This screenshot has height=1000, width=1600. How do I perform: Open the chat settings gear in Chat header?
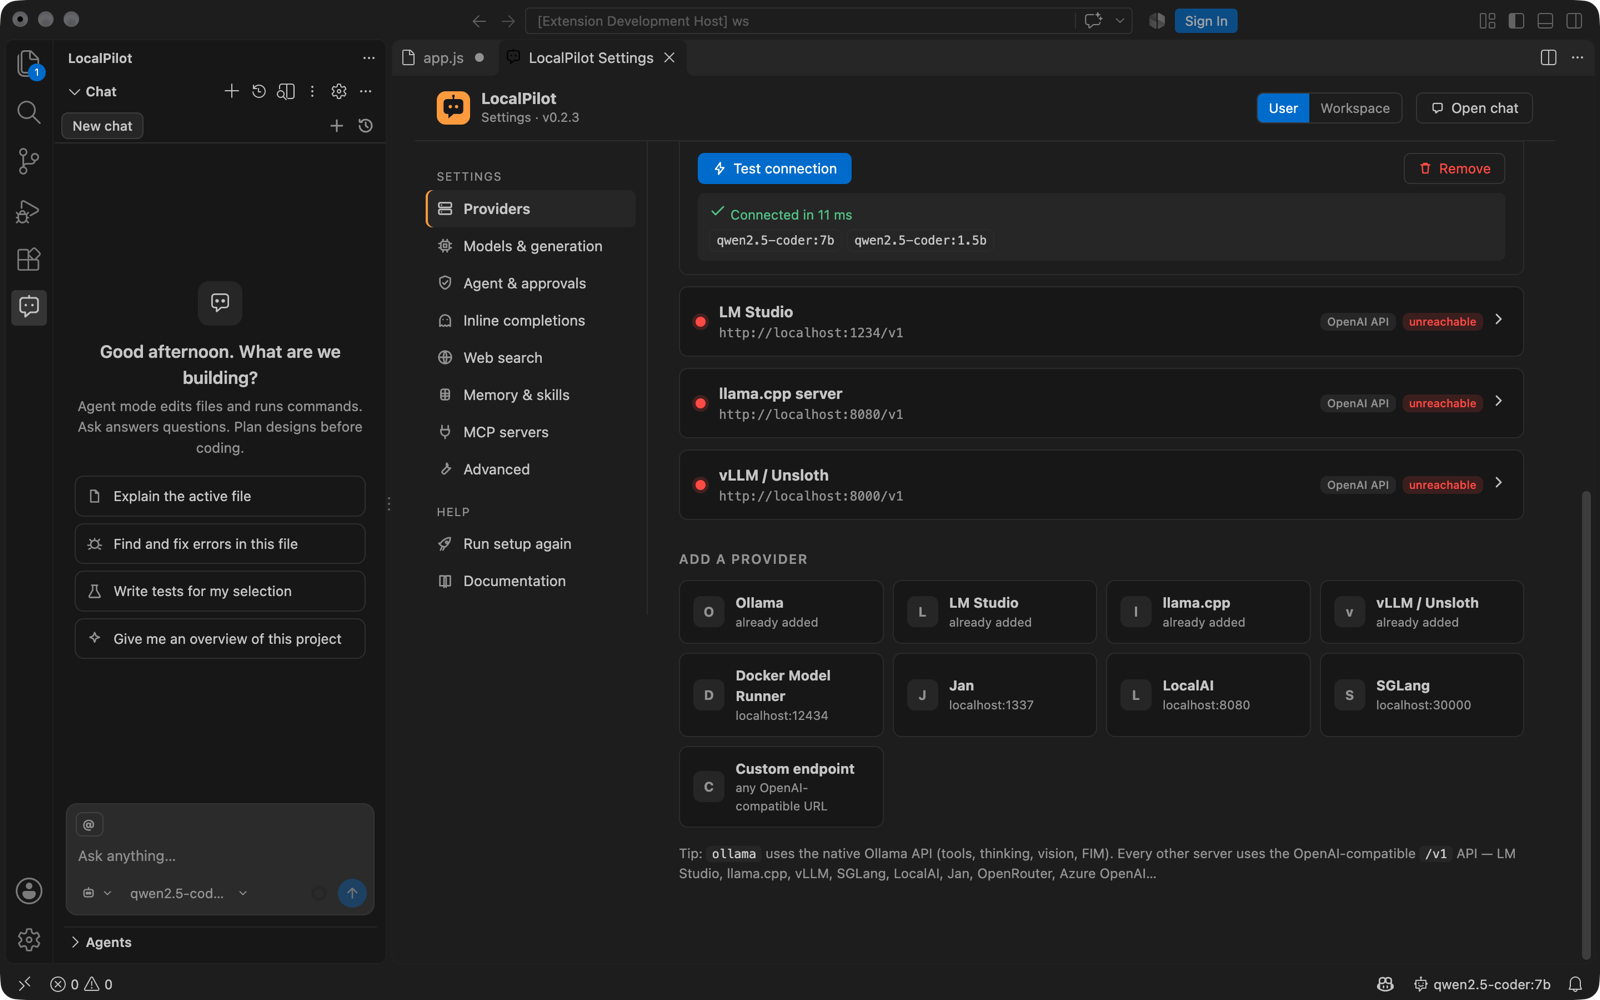[339, 91]
